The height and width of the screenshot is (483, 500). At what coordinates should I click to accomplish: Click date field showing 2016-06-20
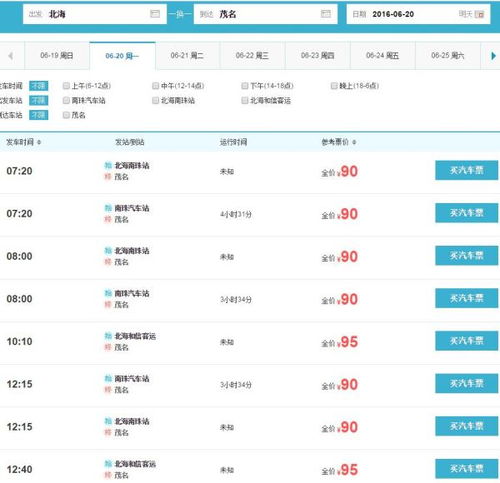click(x=418, y=14)
